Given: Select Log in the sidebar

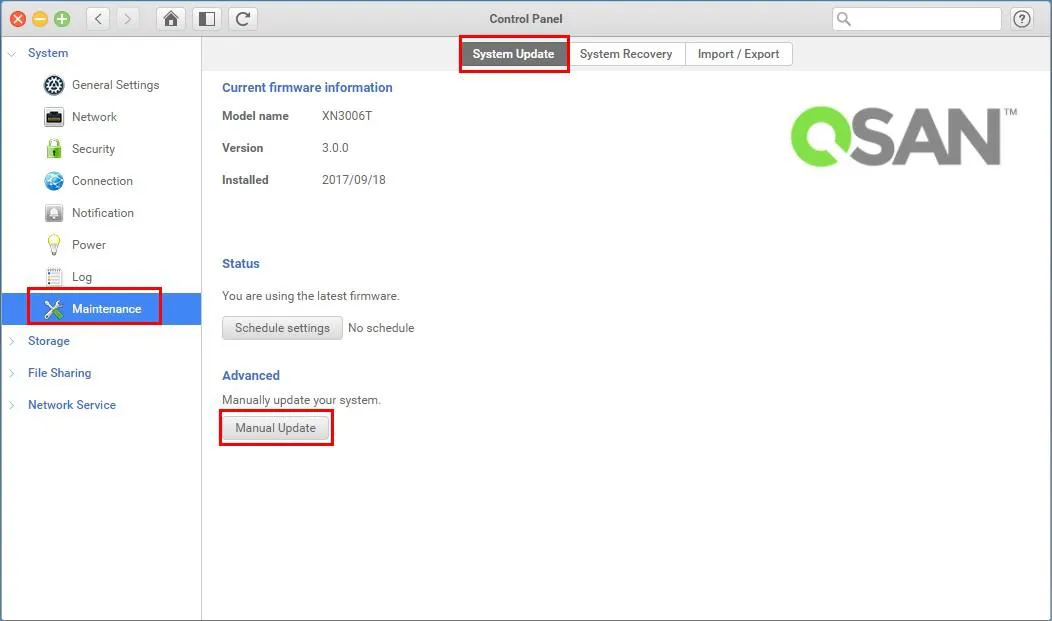Looking at the screenshot, I should (82, 277).
